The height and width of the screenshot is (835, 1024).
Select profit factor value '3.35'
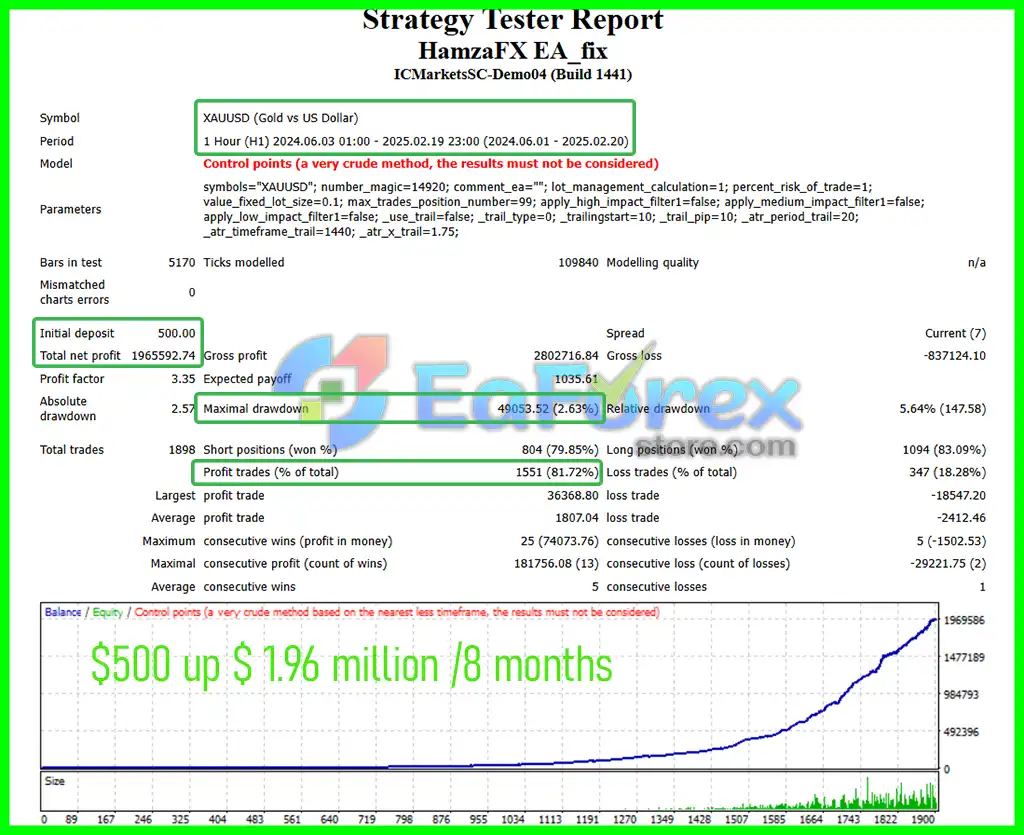(x=184, y=379)
